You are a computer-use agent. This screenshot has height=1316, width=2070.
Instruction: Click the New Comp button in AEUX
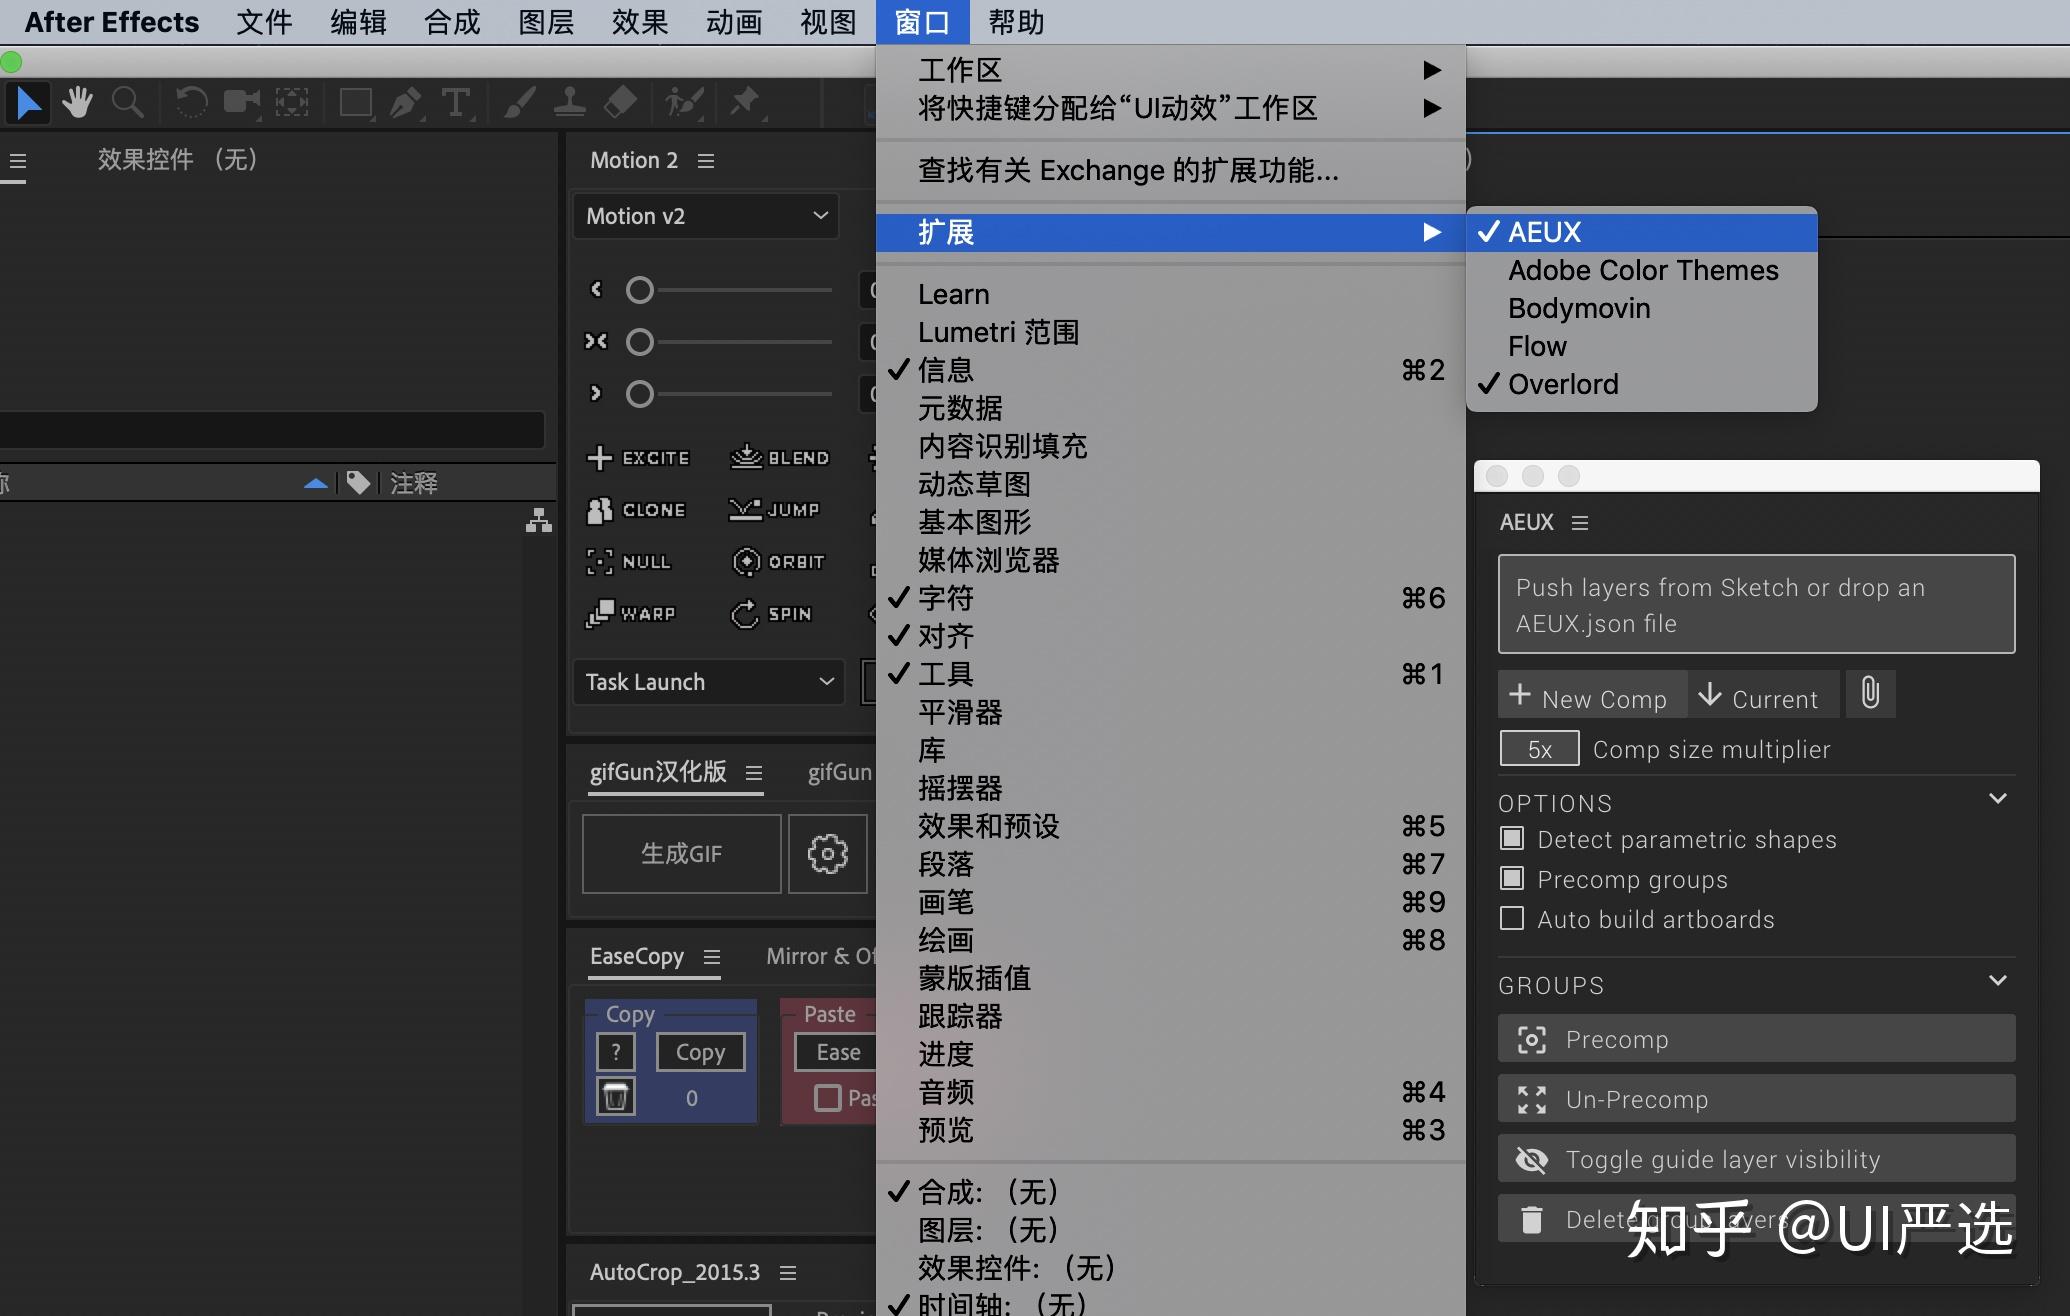[x=1591, y=695]
